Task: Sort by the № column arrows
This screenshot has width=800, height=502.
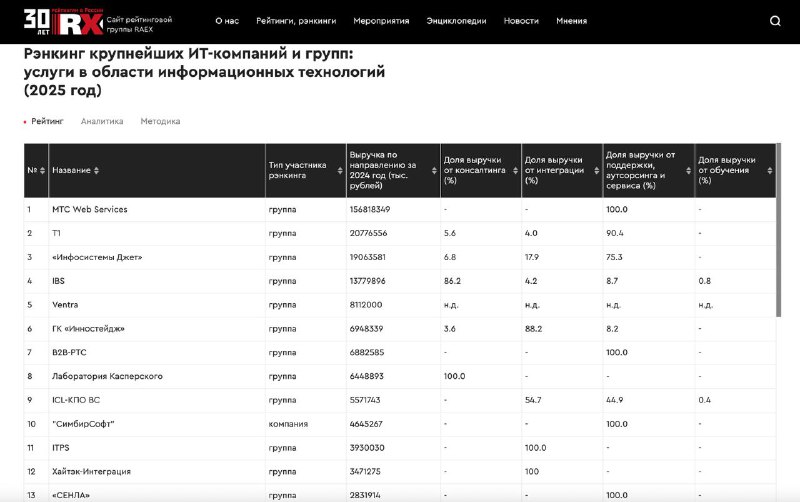Action: 41,171
